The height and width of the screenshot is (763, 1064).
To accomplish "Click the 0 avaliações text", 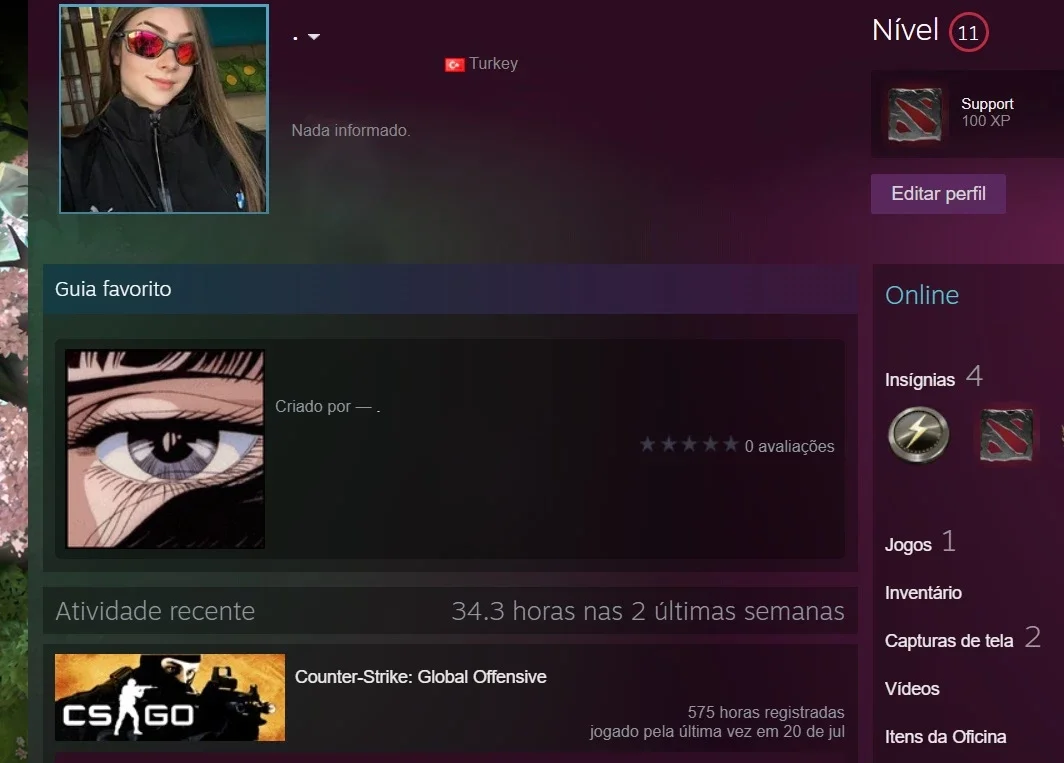I will click(789, 446).
